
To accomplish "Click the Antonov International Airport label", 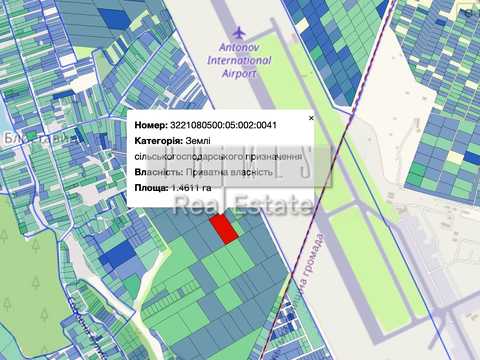I will tap(239, 60).
